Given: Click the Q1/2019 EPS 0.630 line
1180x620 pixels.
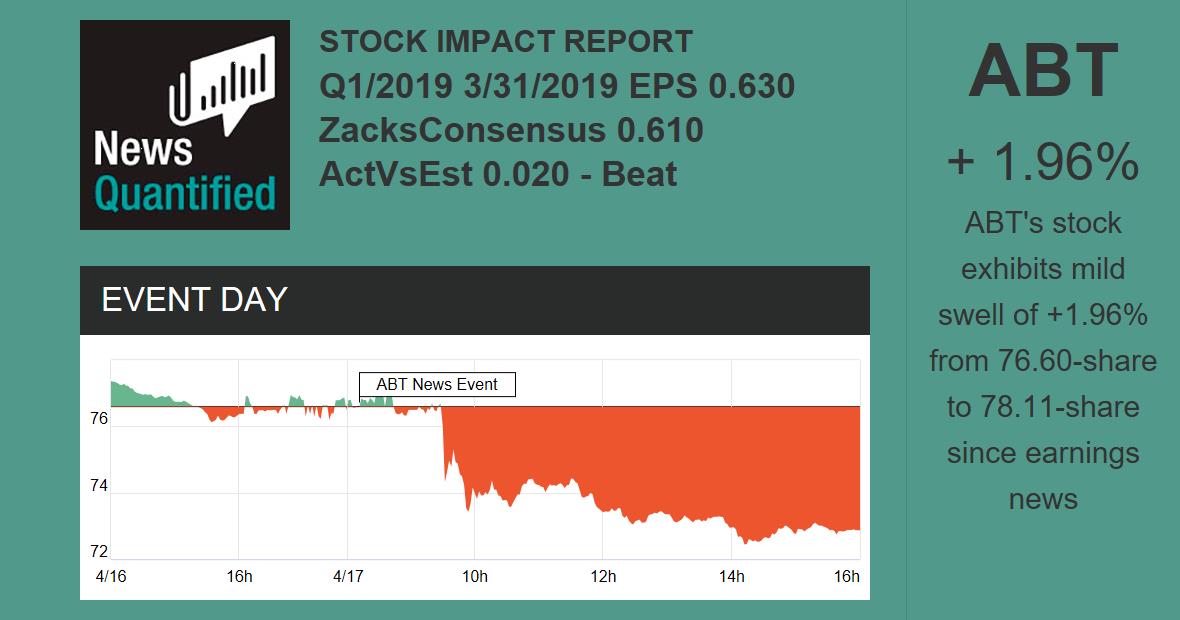Looking at the screenshot, I should (x=556, y=86).
